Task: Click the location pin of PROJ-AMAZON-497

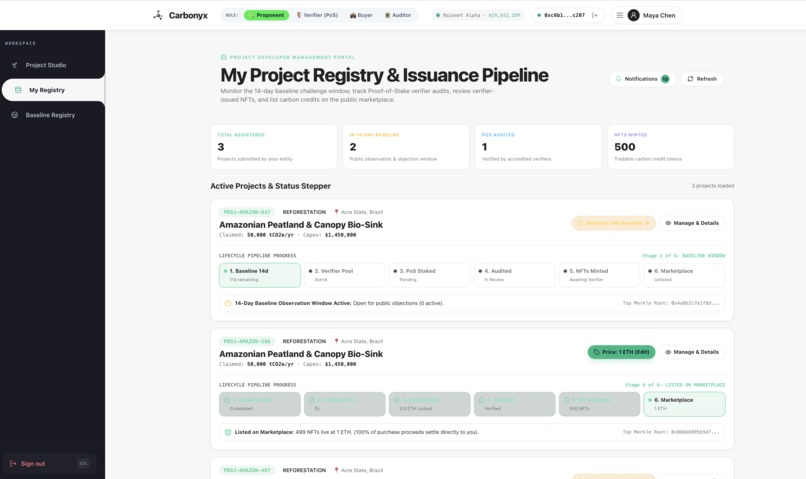Action: (337, 470)
